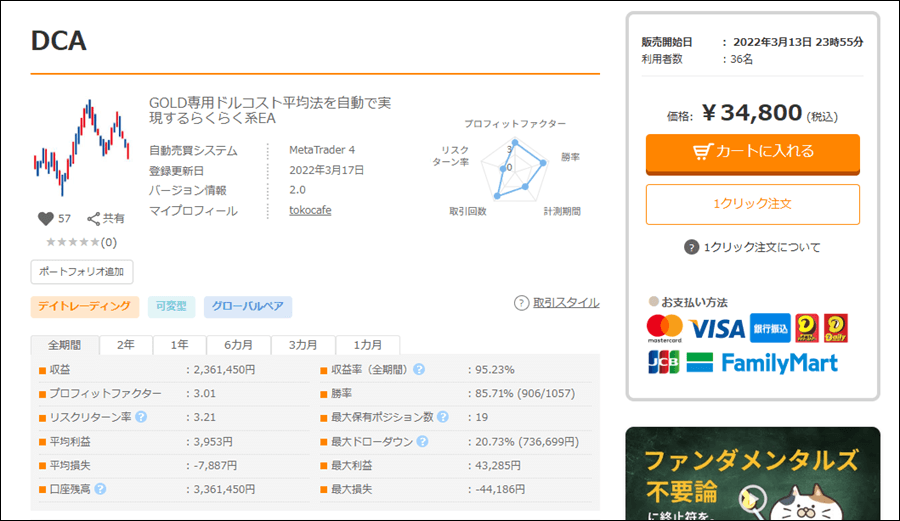Open the 3カ月 statistics tab
This screenshot has height=521, width=900.
coord(303,345)
